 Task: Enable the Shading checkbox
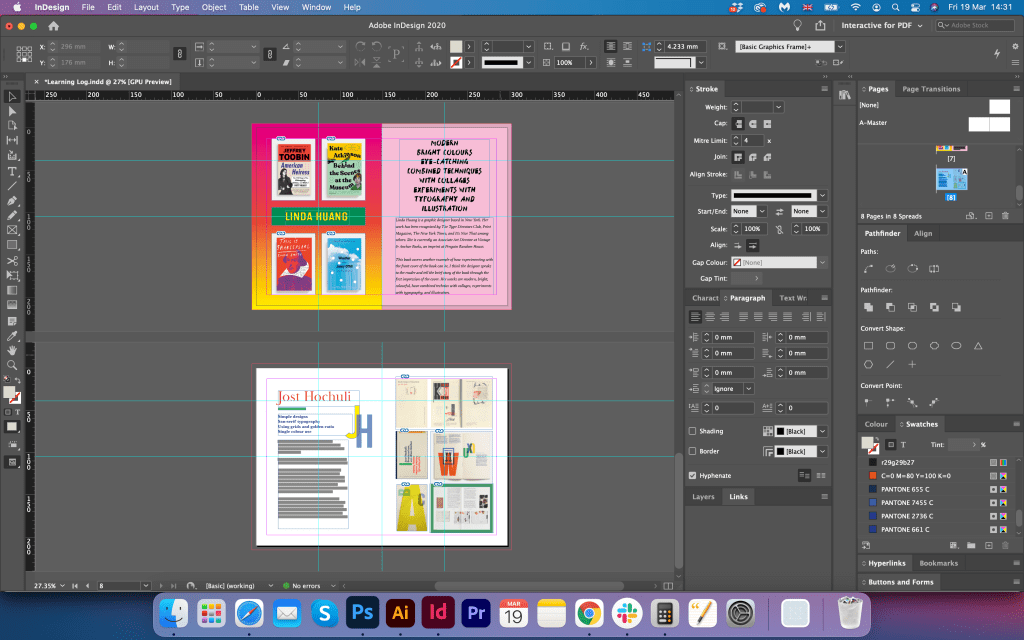coord(693,431)
